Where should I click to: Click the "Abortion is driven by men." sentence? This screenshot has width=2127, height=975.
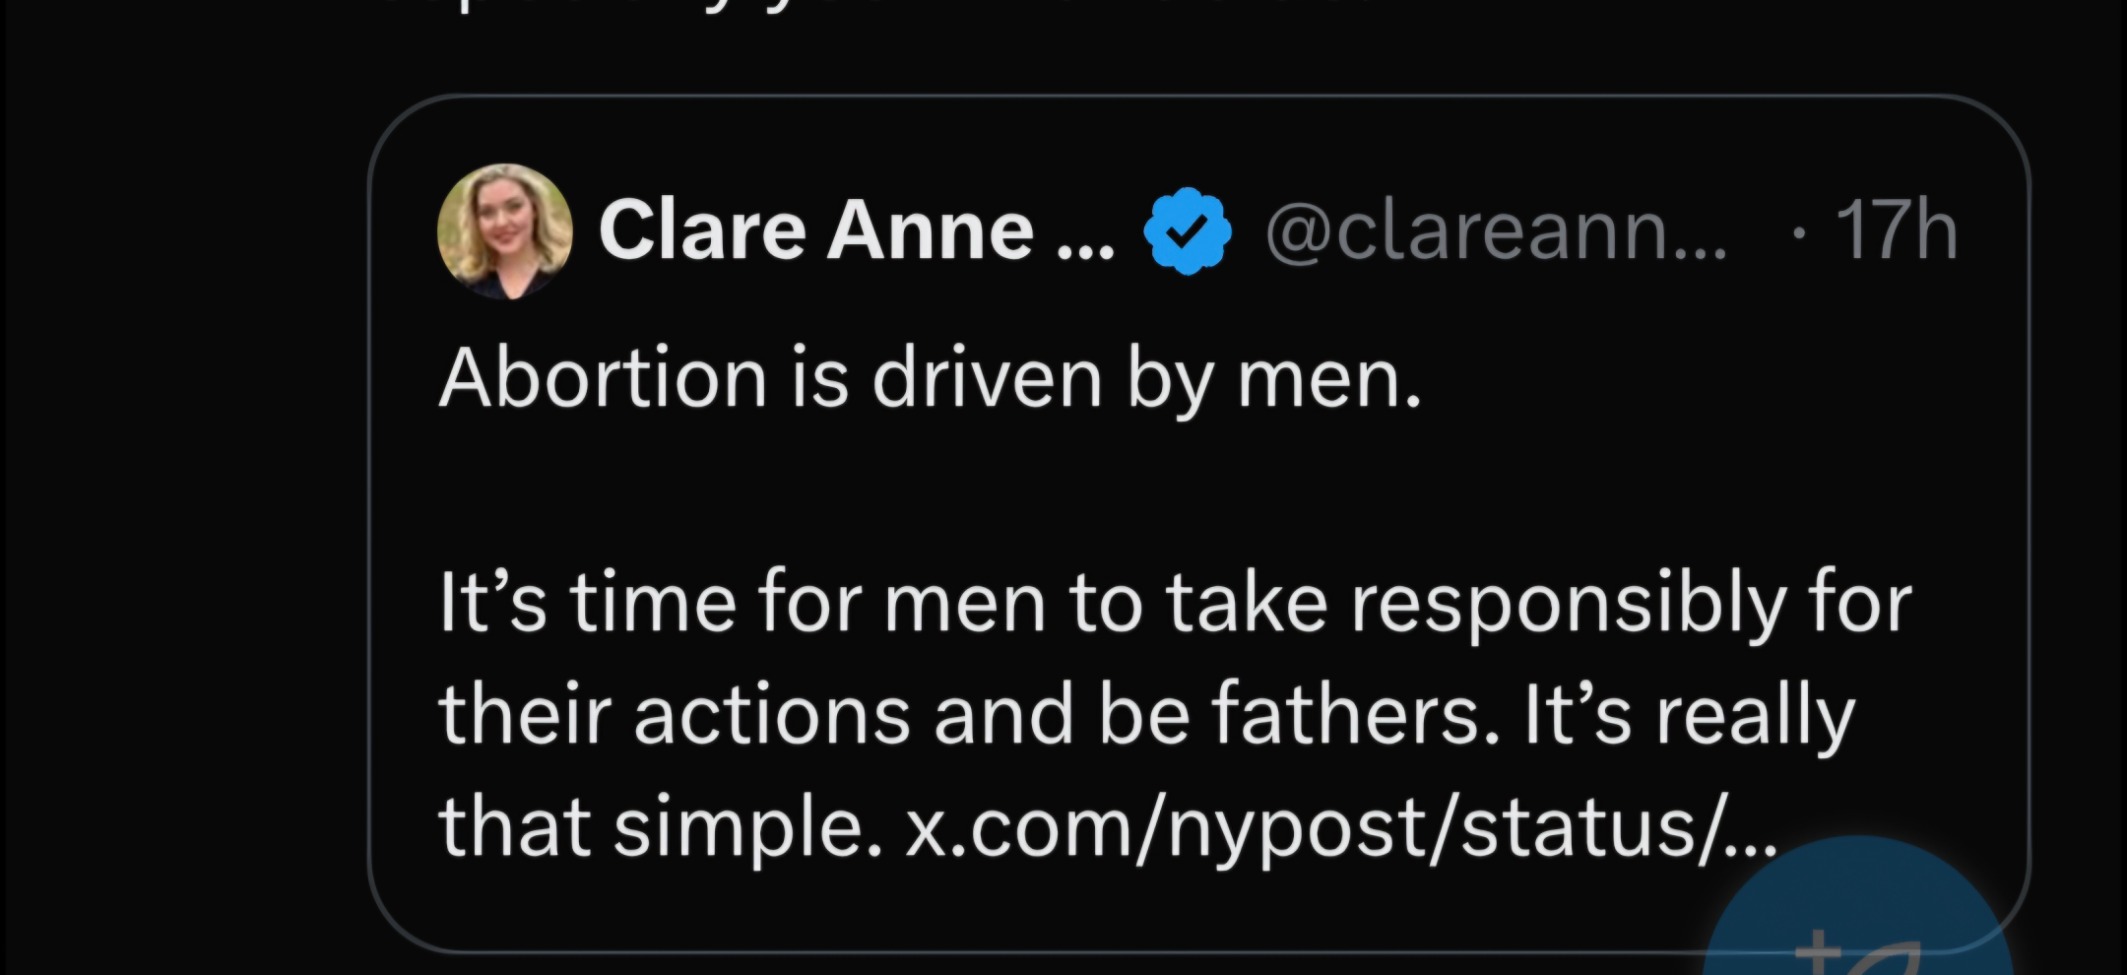[929, 380]
